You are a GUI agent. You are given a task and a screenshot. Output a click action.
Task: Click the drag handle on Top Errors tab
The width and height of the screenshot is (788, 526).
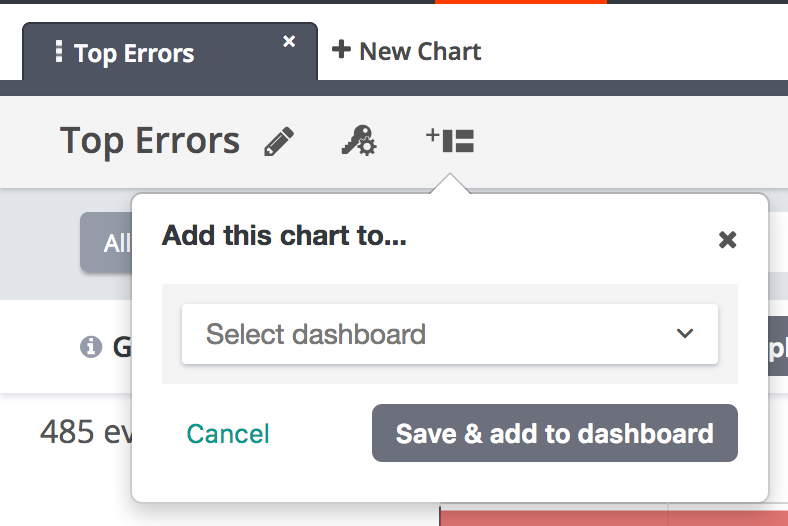coord(59,51)
